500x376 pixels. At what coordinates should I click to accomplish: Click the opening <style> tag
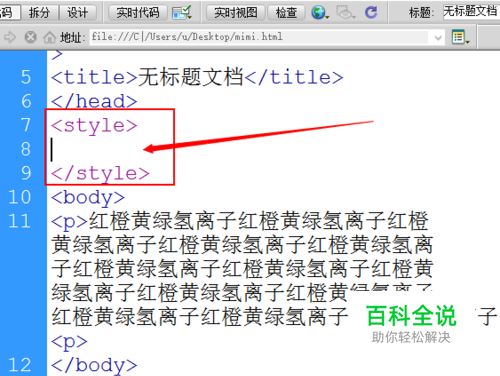(94, 126)
